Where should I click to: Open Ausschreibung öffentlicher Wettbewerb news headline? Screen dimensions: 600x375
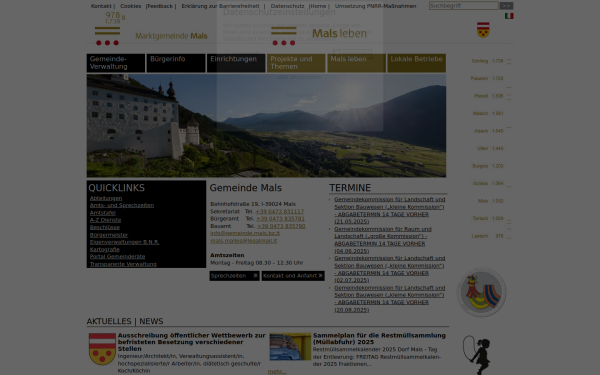click(x=191, y=342)
